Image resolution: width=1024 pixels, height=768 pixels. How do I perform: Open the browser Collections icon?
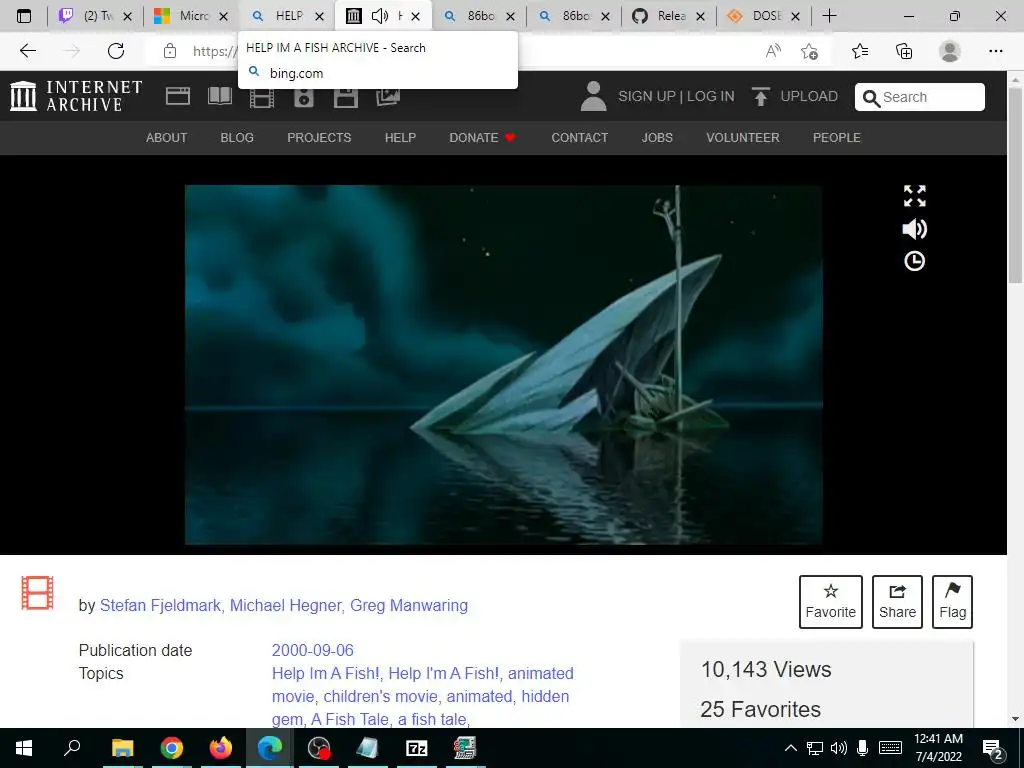pyautogui.click(x=904, y=51)
